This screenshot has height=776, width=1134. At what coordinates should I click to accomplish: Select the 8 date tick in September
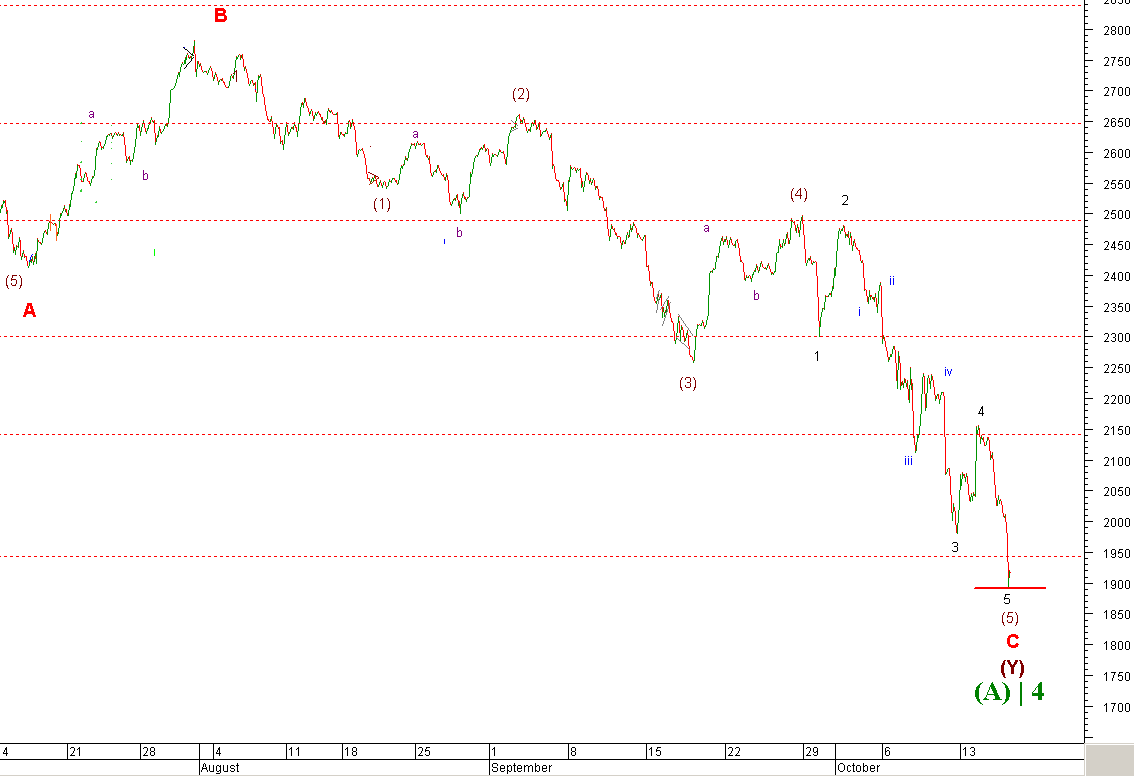573,752
